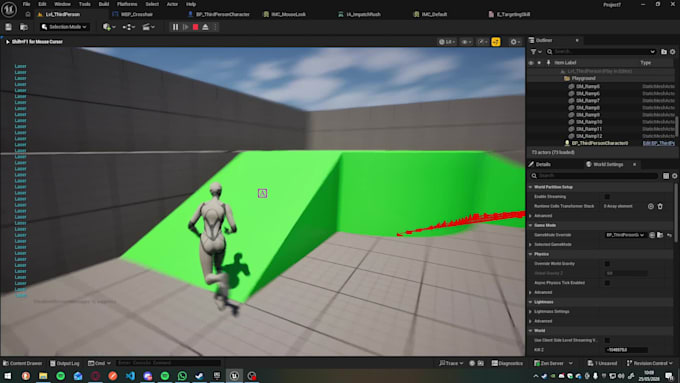The width and height of the screenshot is (680, 383).
Task: Click the Eject from player button
Action: pyautogui.click(x=206, y=27)
